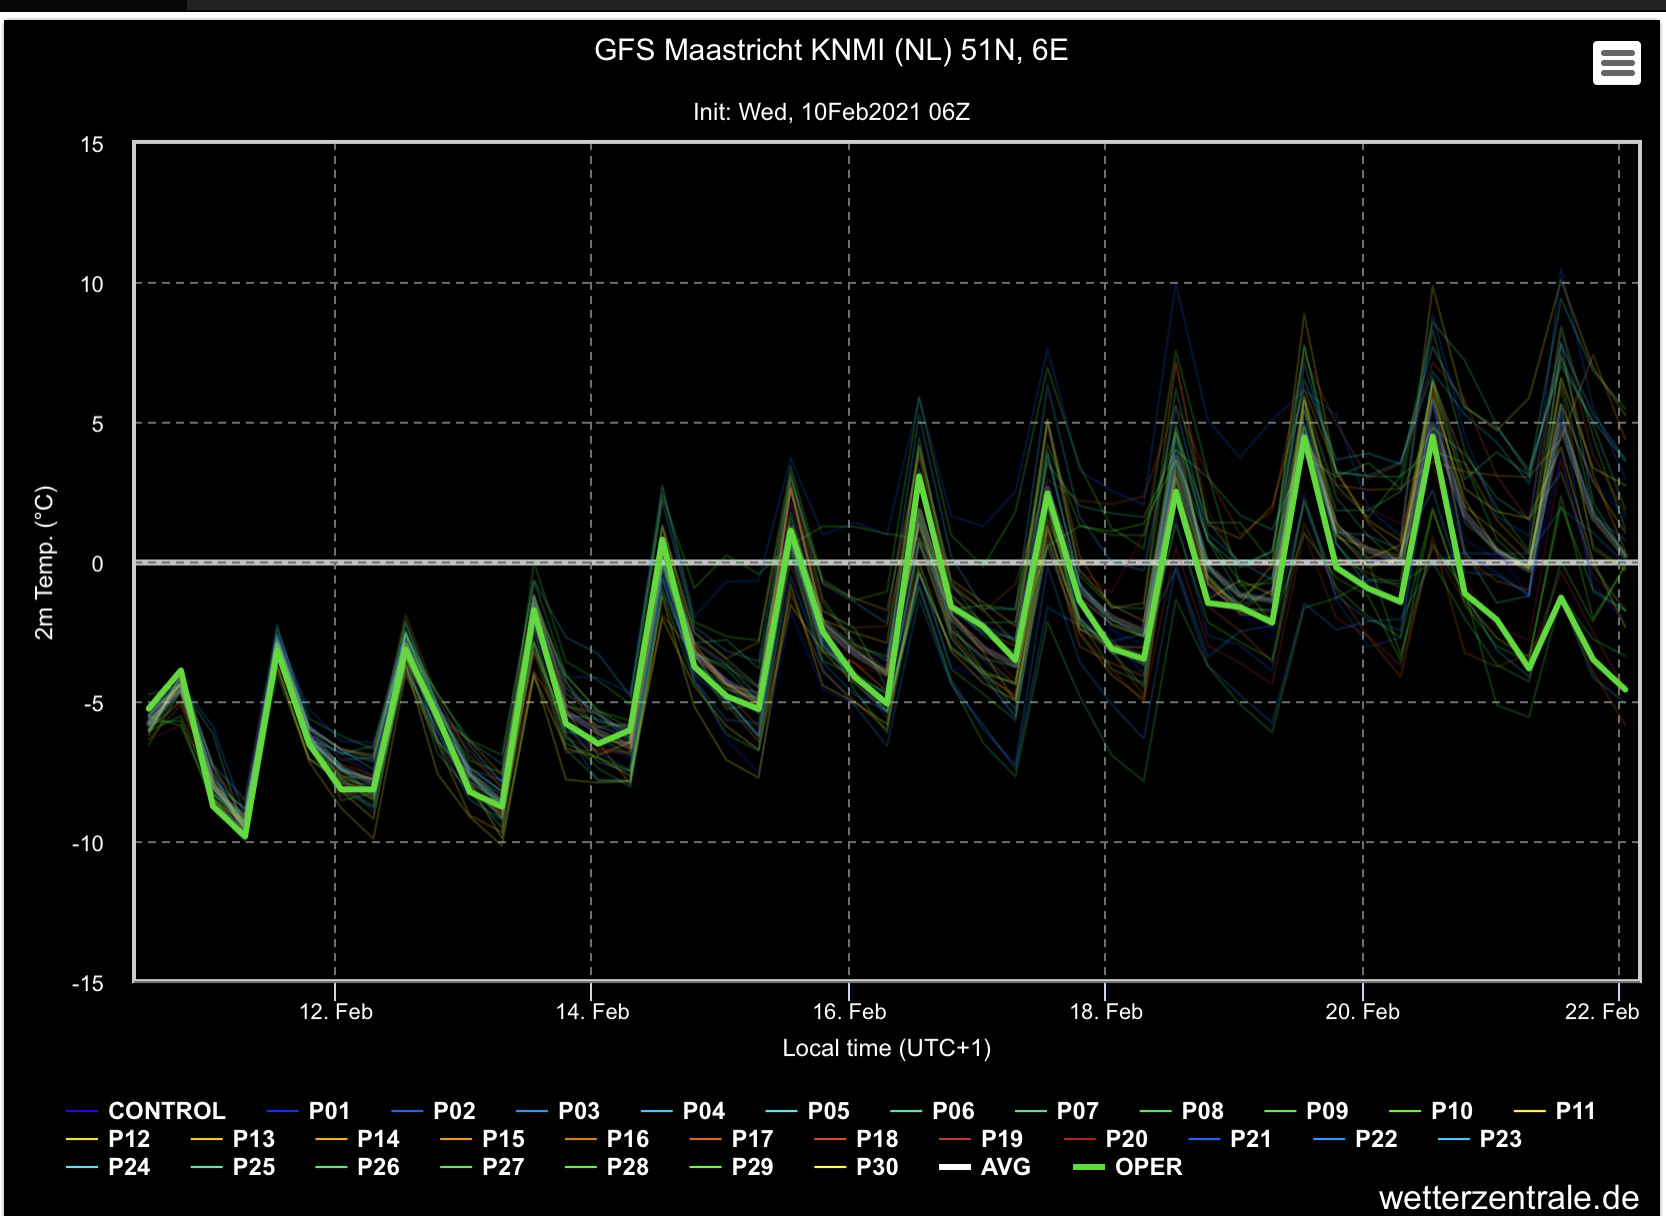Toggle P30 legend item
Image resolution: width=1666 pixels, height=1216 pixels.
click(x=856, y=1167)
